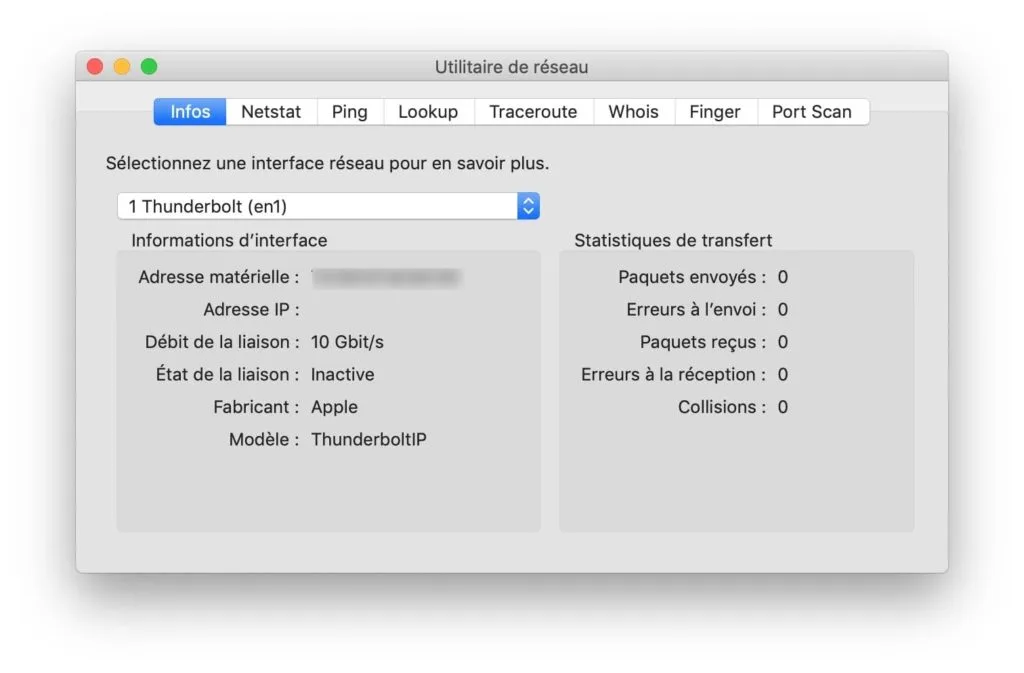Click the 'Informations d'interface' panel
1024x673 pixels.
[330, 390]
